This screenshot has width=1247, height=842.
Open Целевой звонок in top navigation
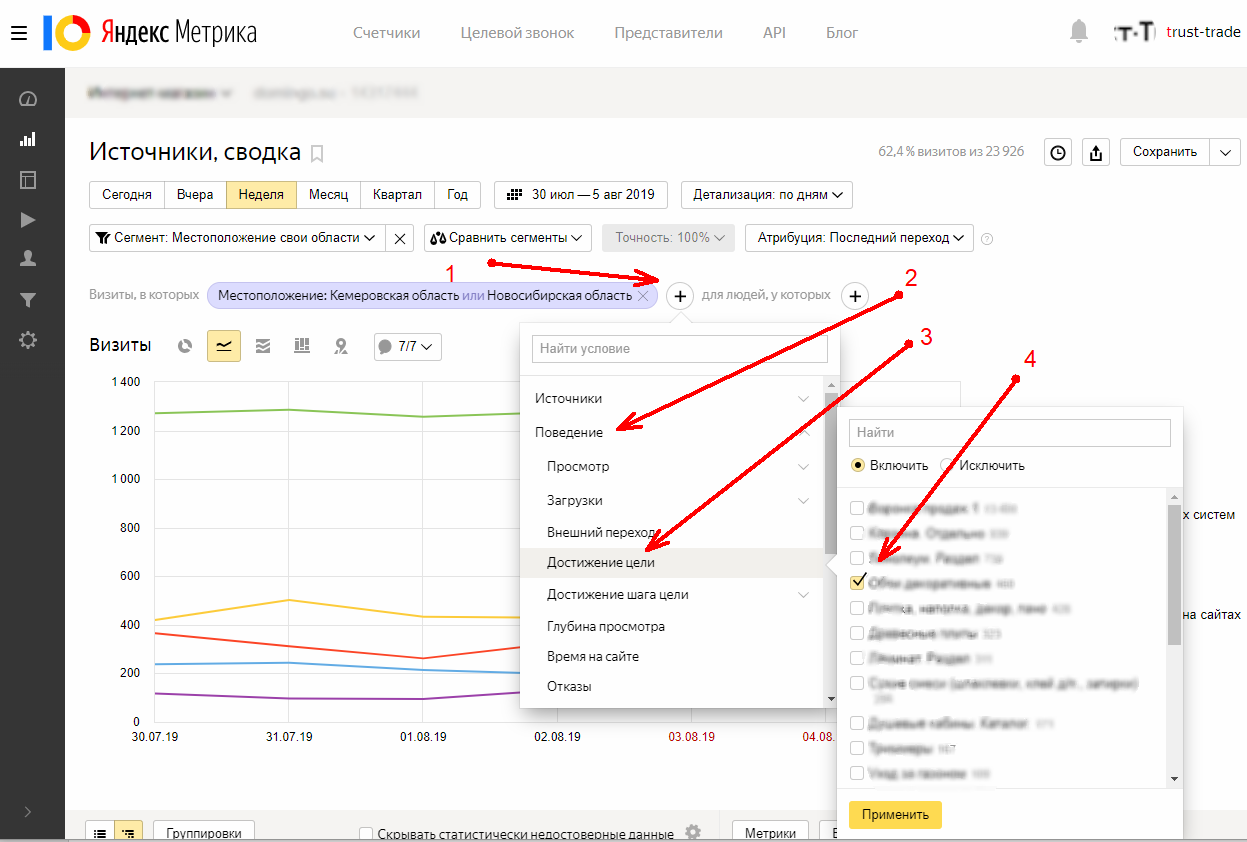point(517,33)
